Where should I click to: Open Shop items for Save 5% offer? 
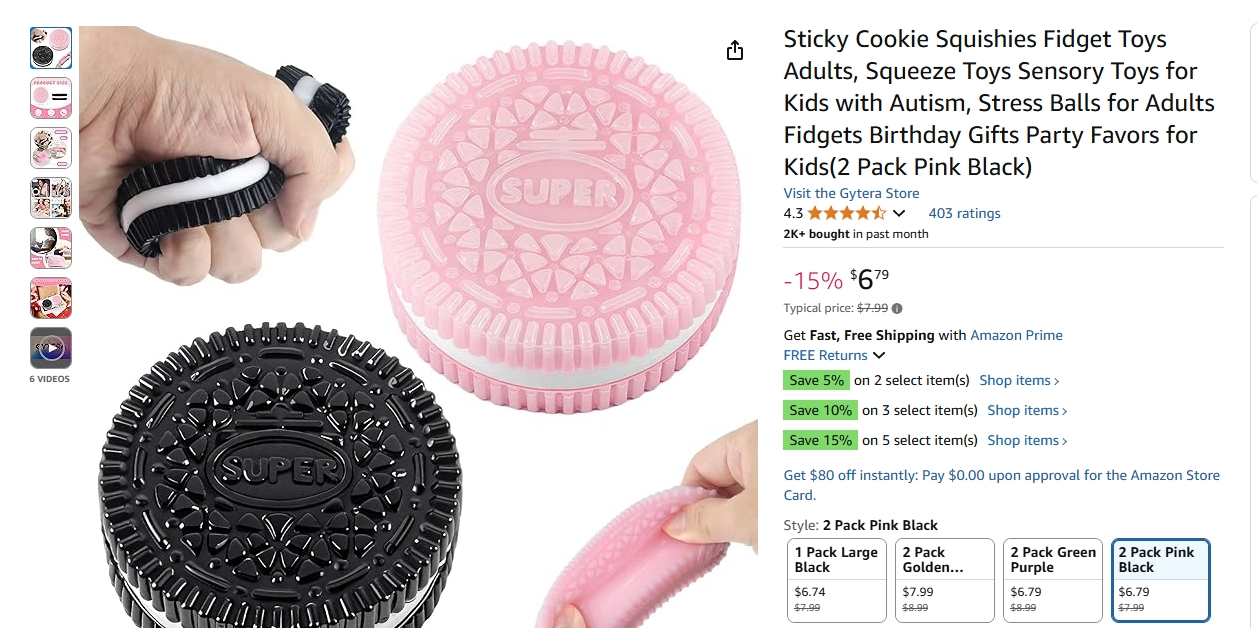click(1019, 380)
